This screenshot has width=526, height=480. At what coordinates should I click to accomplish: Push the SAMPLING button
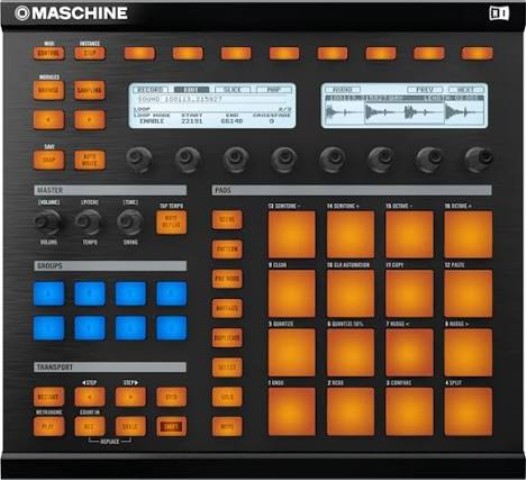coord(90,90)
